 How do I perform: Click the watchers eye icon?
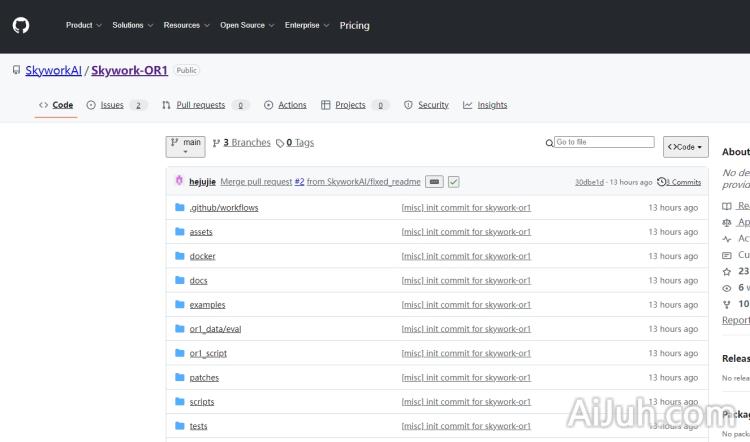[x=727, y=287]
